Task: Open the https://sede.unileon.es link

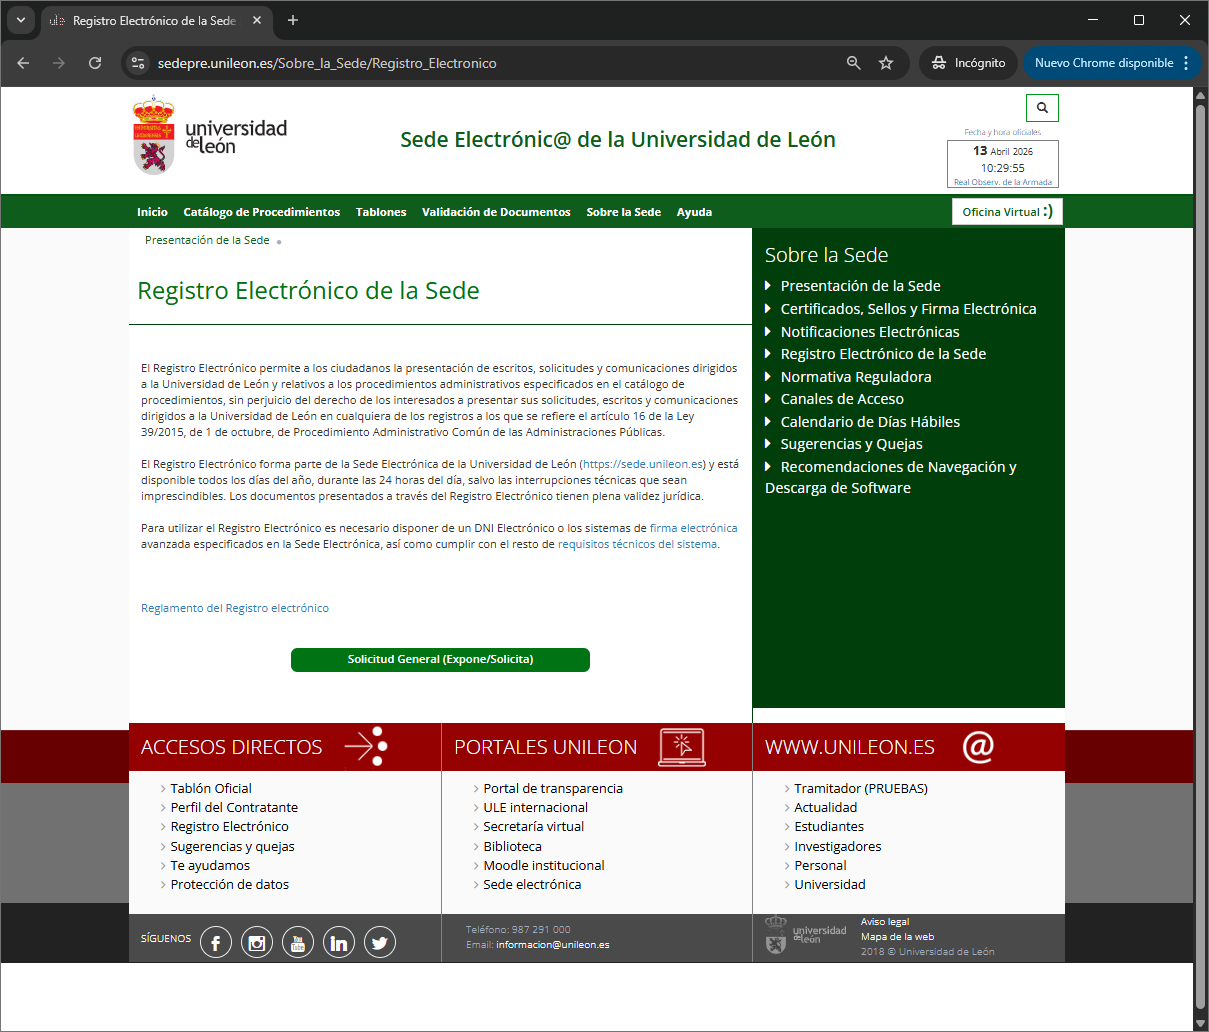Action: pos(644,464)
